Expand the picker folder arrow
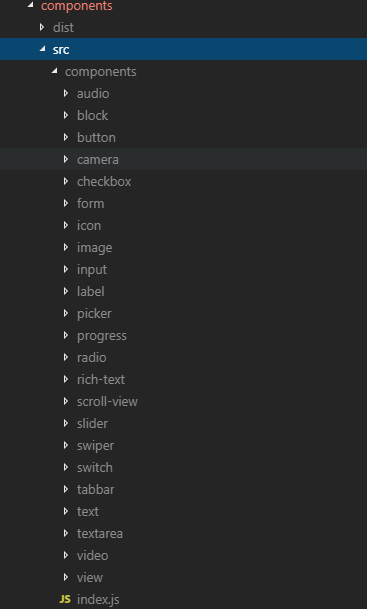The height and width of the screenshot is (609, 367). coord(66,313)
